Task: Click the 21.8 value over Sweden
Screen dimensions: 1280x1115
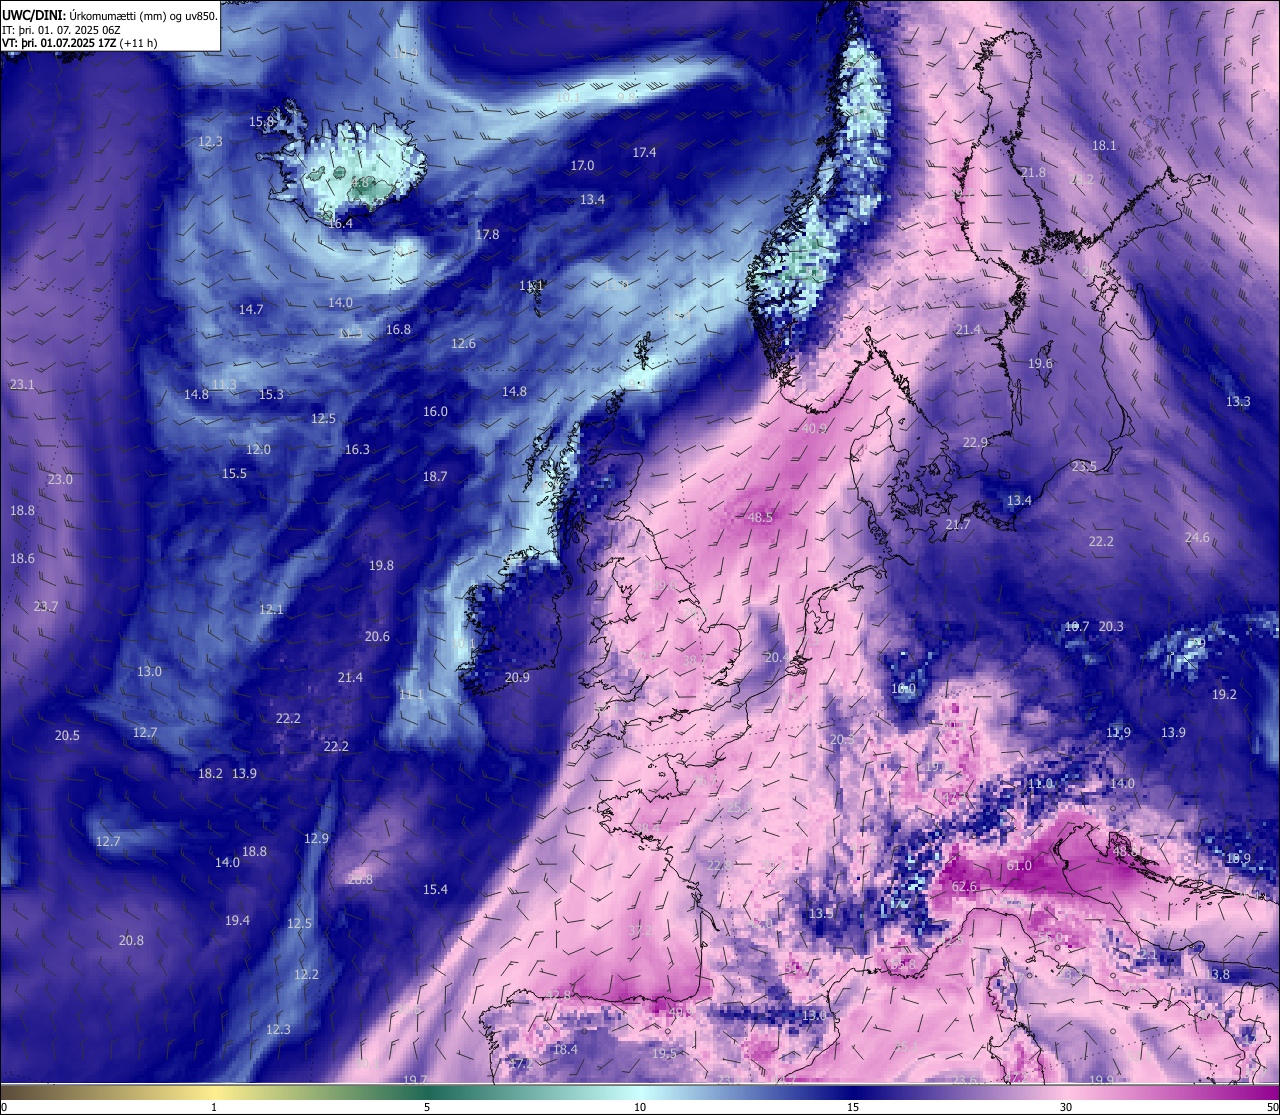Action: click(x=1033, y=173)
